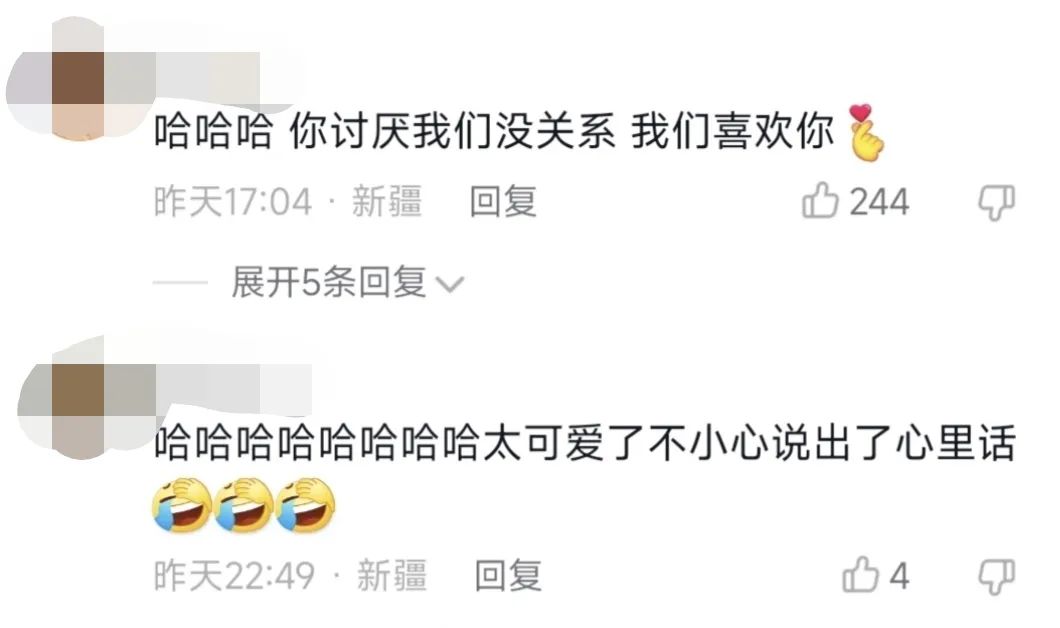Click the last laughing-crying emoji
1060x628 pixels.
pyautogui.click(x=306, y=505)
